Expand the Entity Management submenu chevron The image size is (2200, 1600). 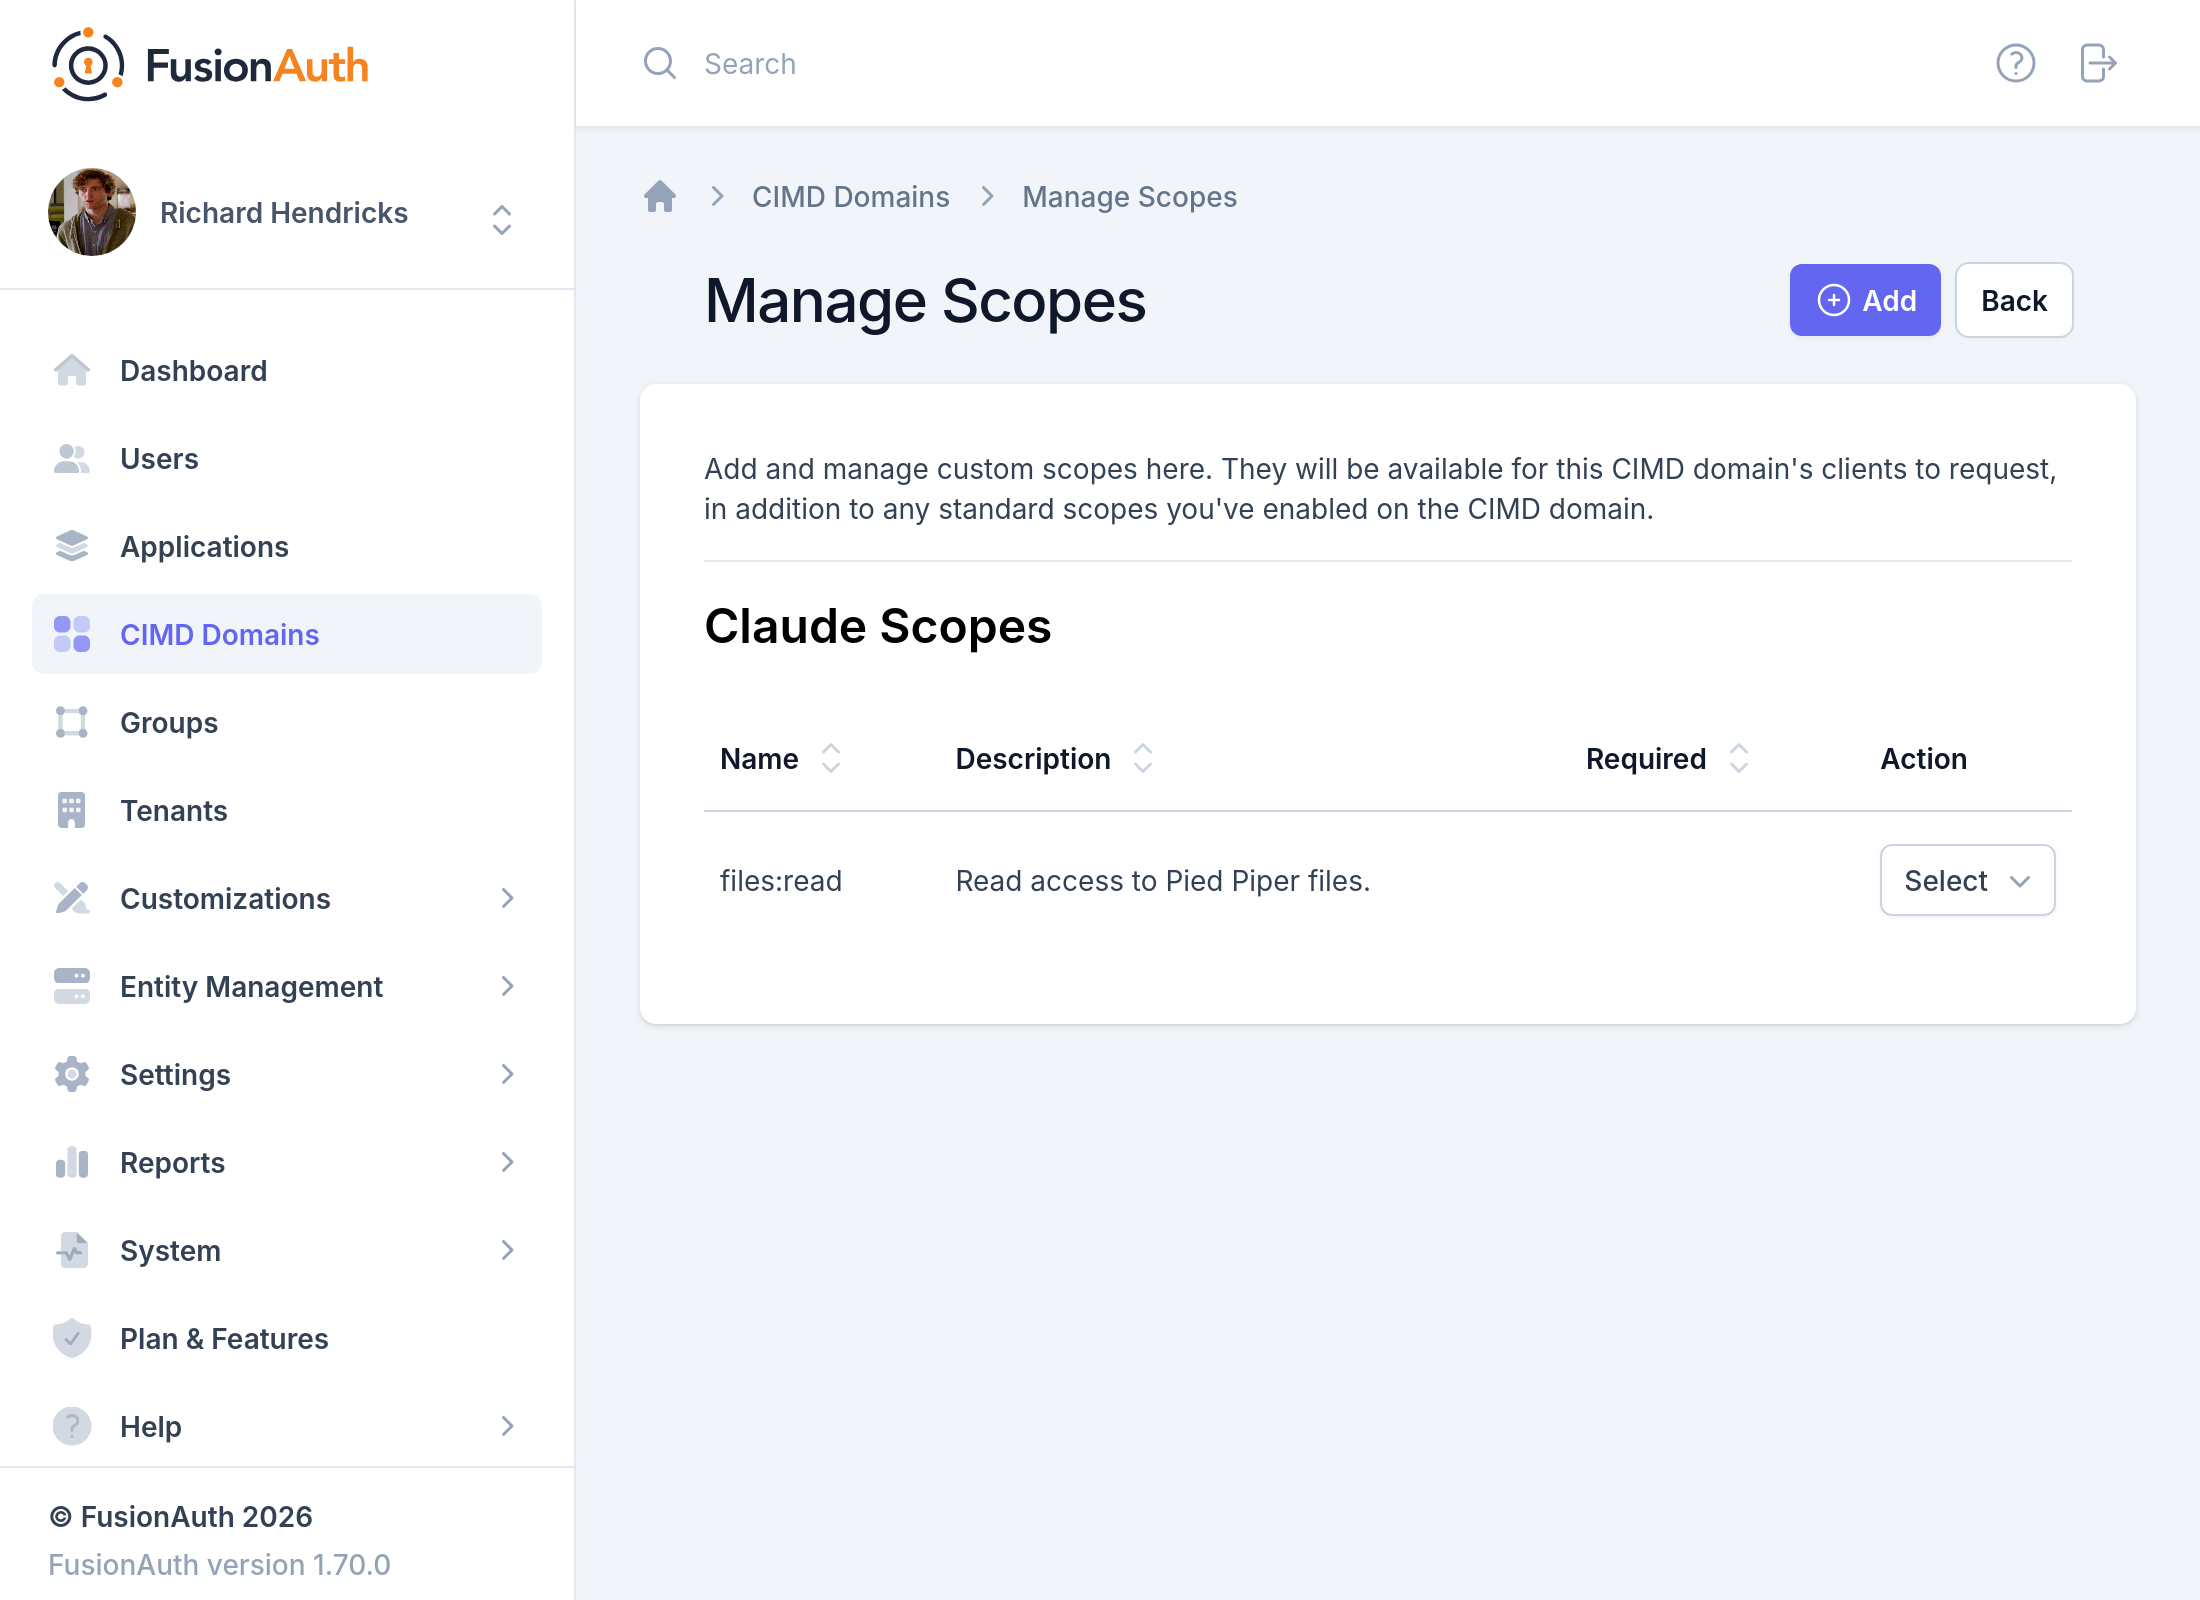click(x=508, y=986)
